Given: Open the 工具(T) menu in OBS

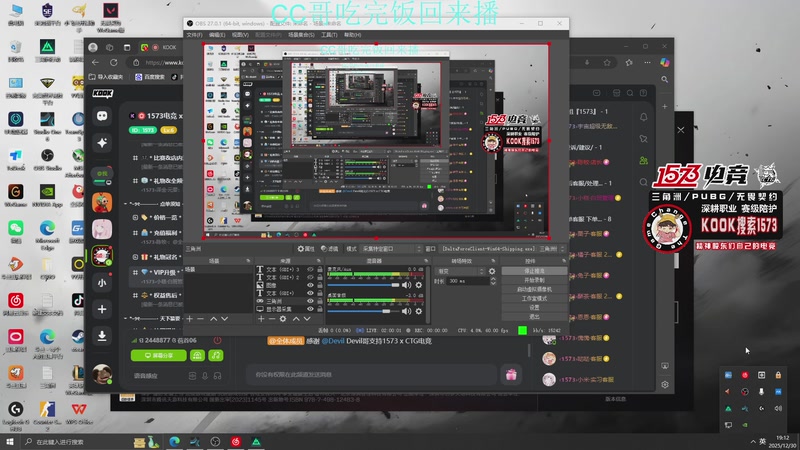Looking at the screenshot, I should (x=329, y=35).
